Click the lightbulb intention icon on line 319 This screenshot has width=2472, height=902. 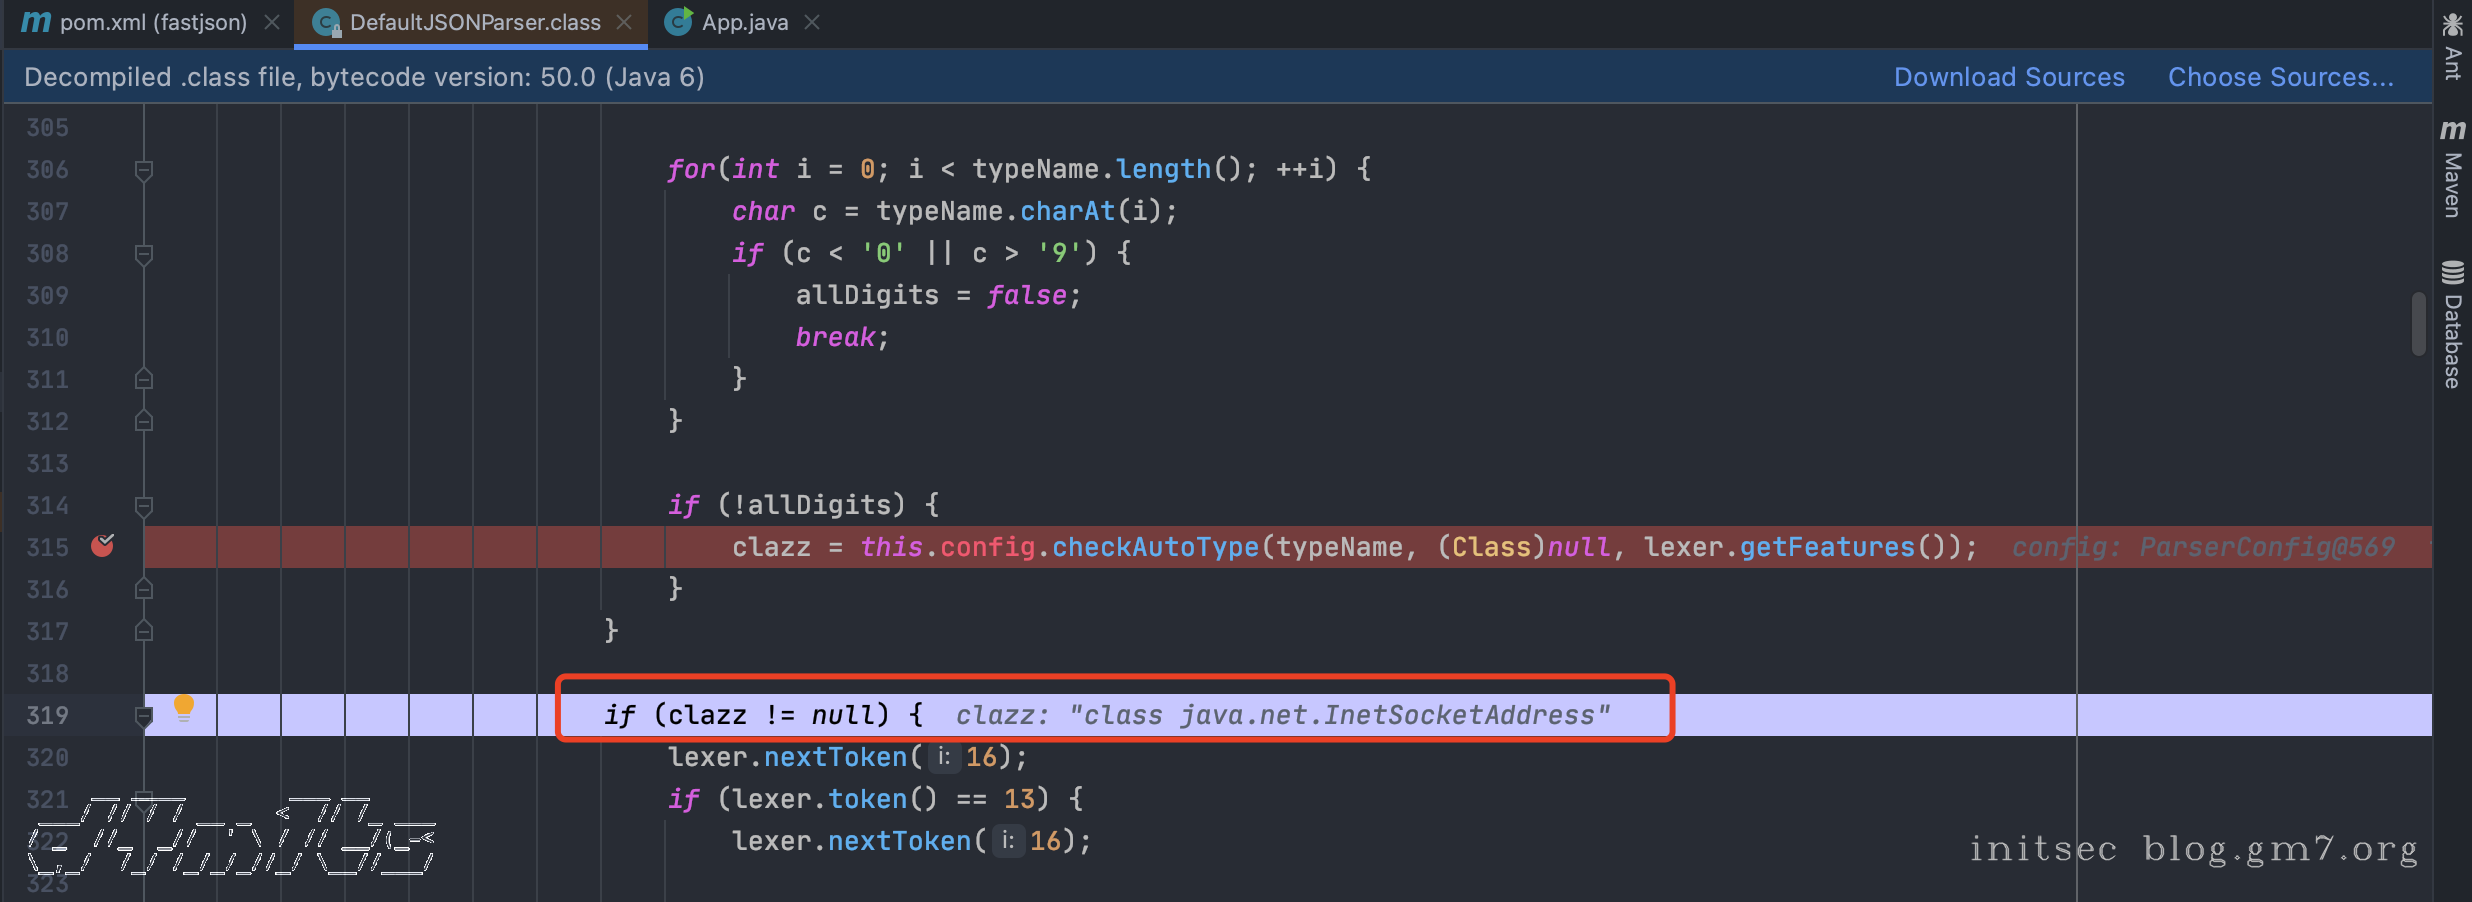(183, 707)
